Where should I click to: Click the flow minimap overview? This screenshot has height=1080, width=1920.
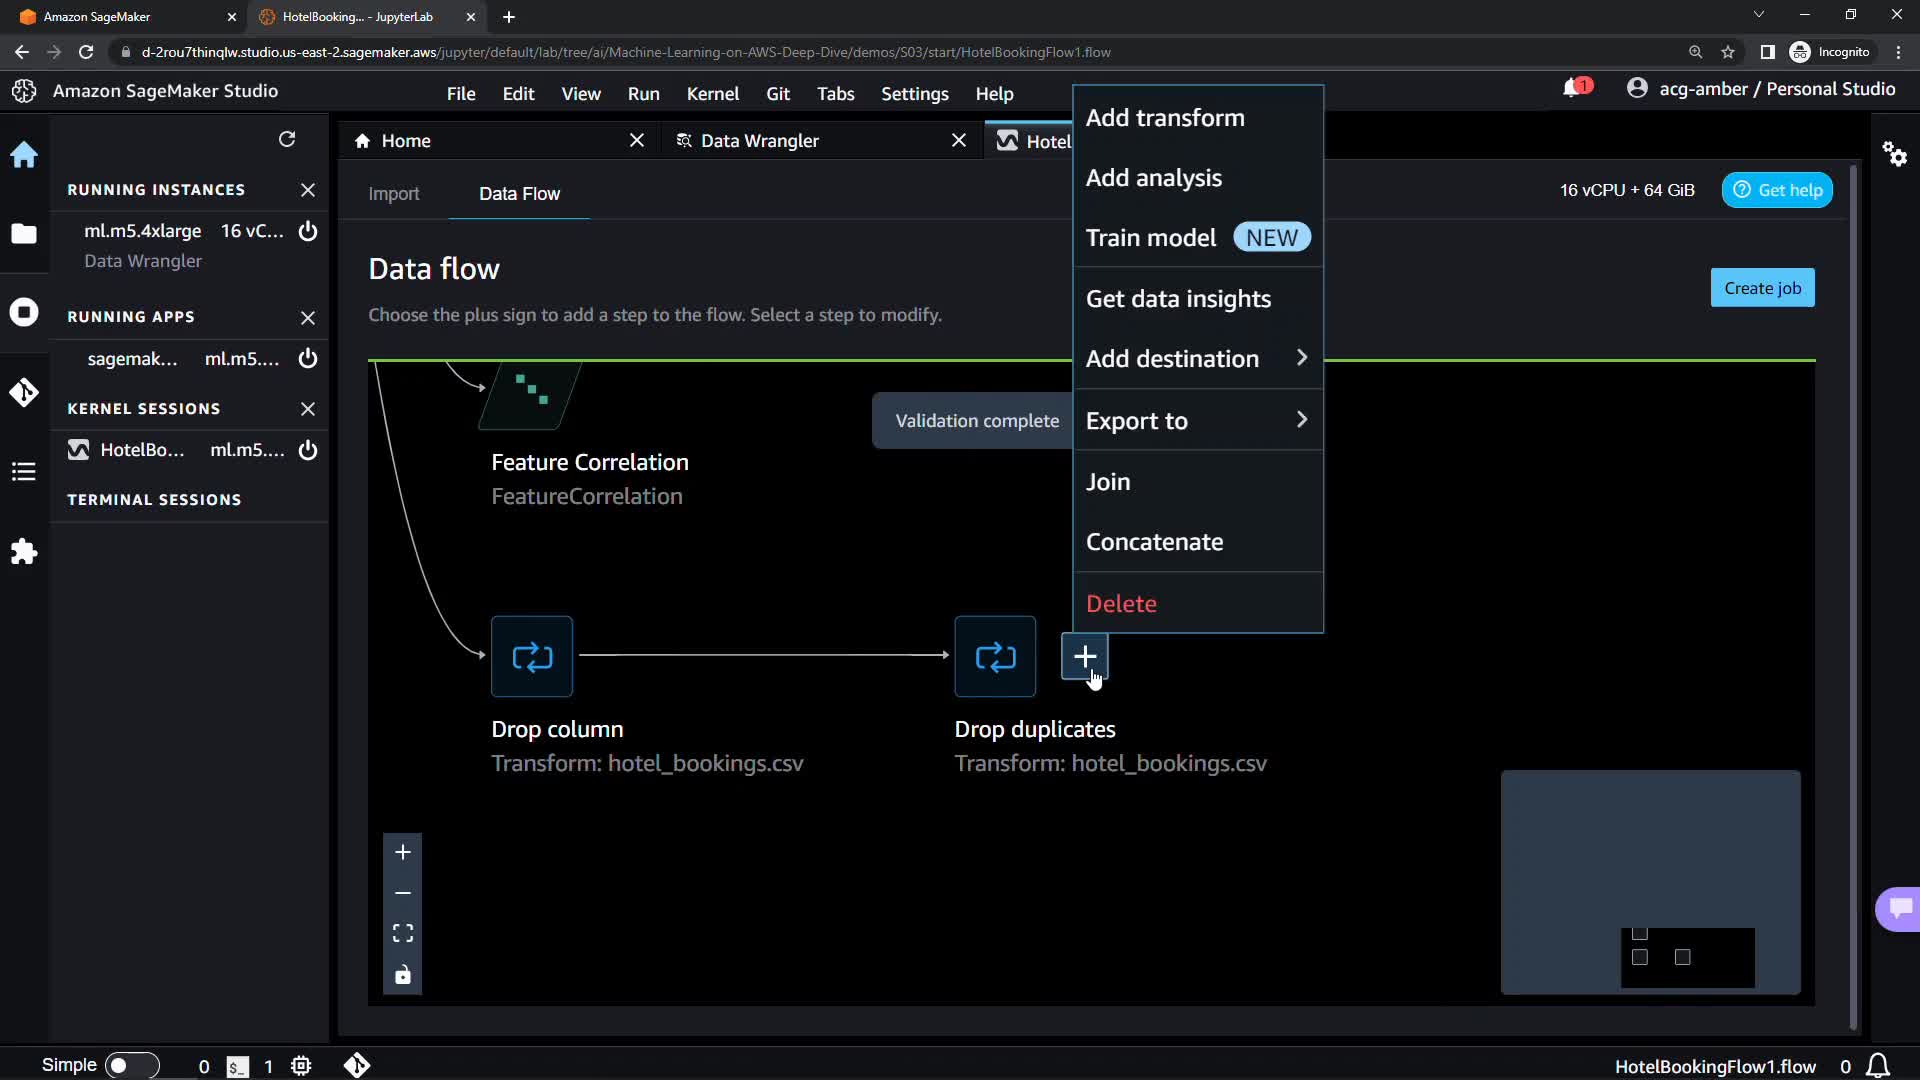(1650, 882)
